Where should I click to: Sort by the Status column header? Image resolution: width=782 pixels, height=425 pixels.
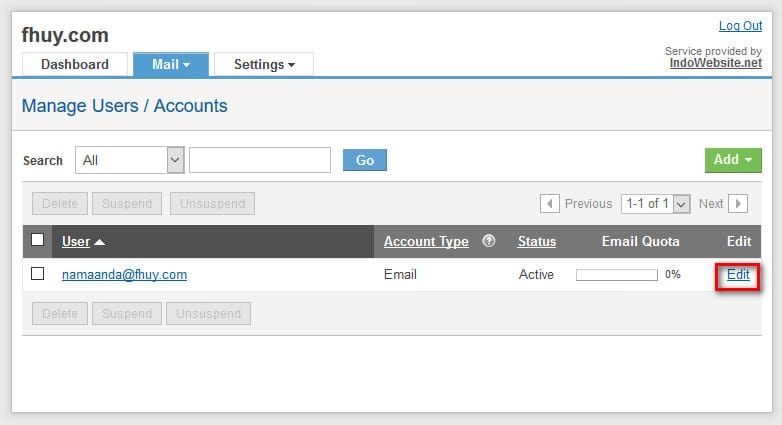click(x=536, y=241)
